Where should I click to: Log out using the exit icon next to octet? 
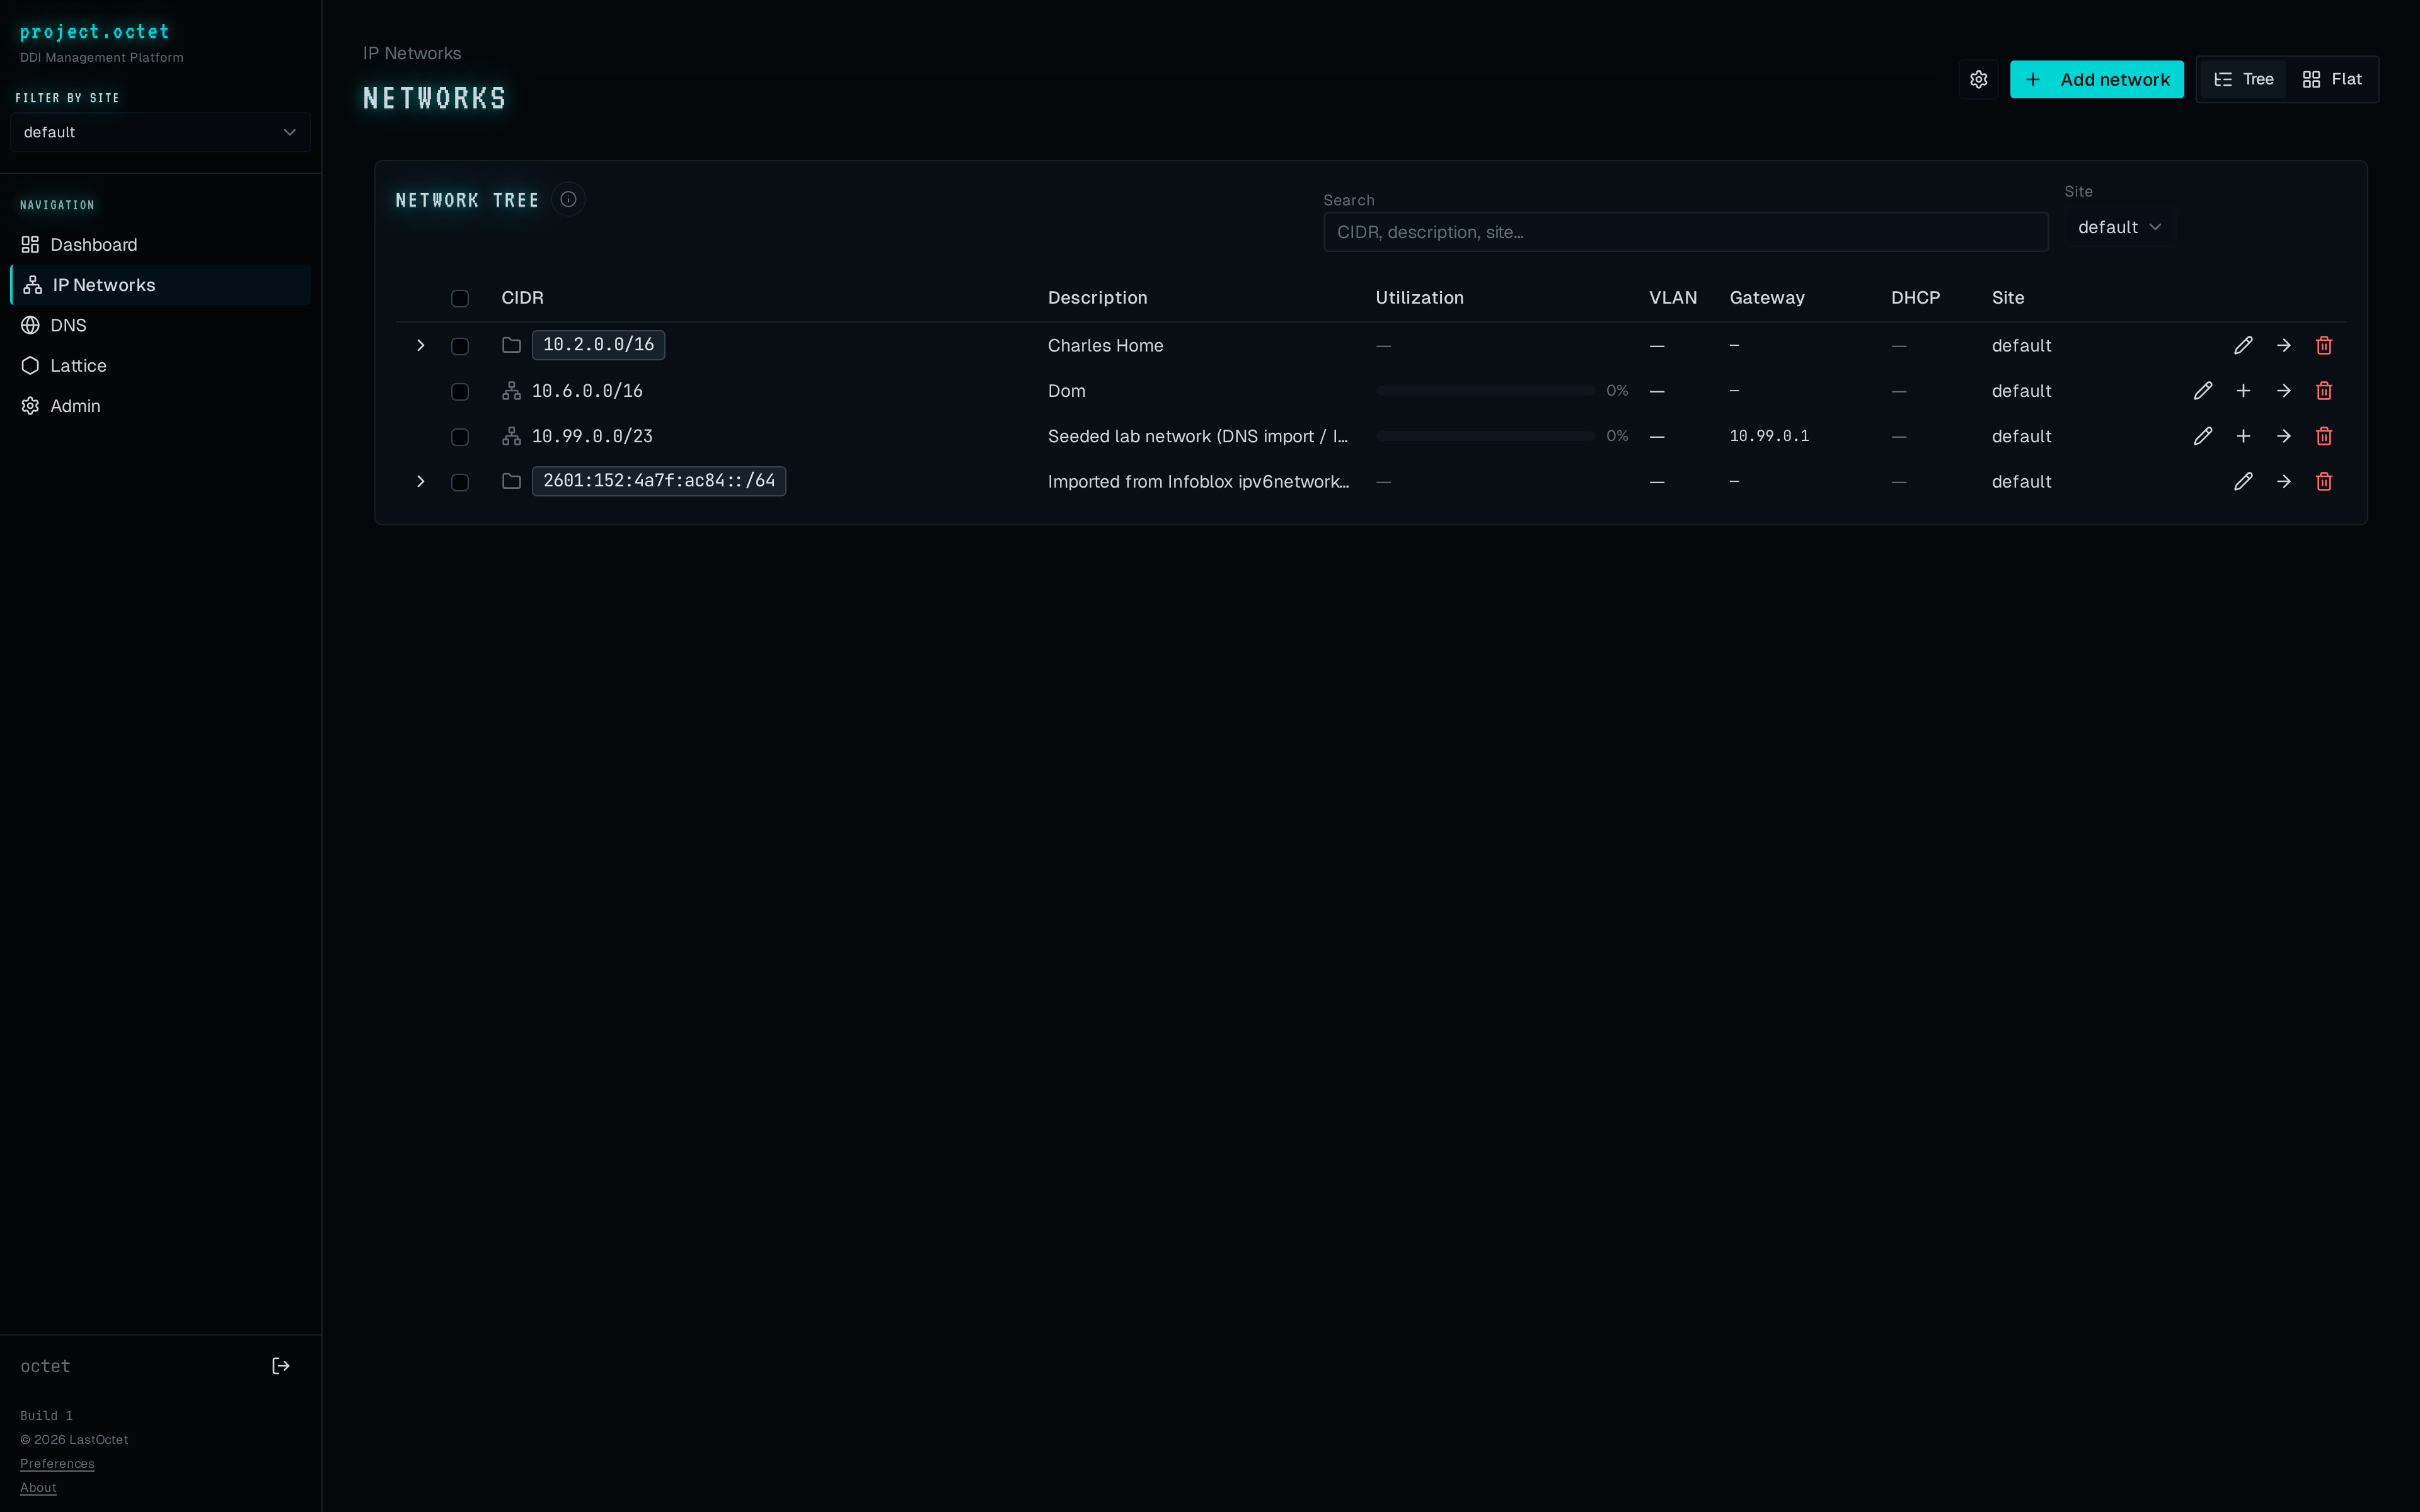(x=280, y=1365)
